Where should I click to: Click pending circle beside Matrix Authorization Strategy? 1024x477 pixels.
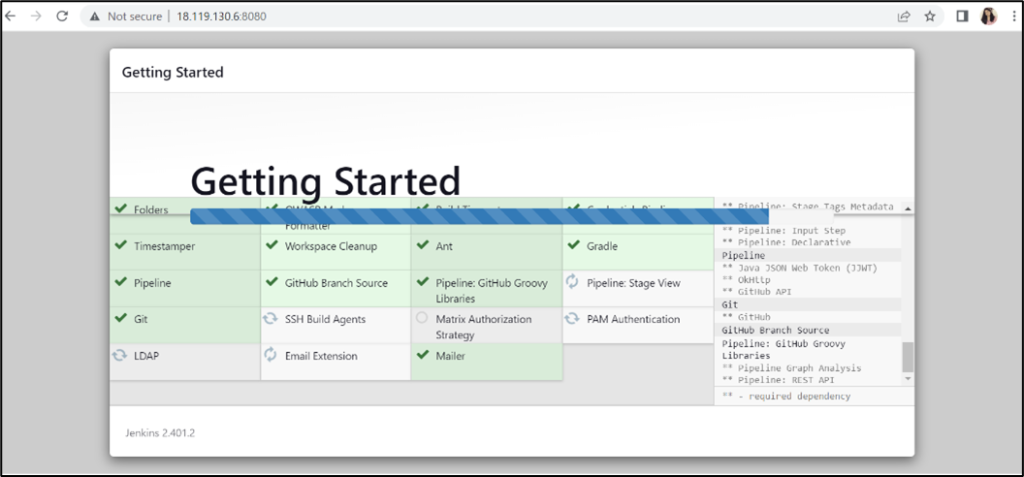coord(422,318)
